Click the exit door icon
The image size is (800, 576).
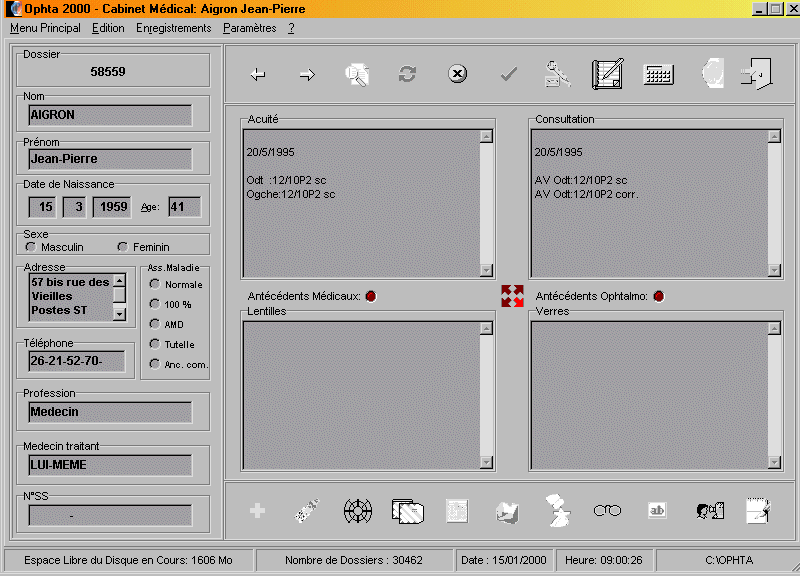pyautogui.click(x=757, y=74)
